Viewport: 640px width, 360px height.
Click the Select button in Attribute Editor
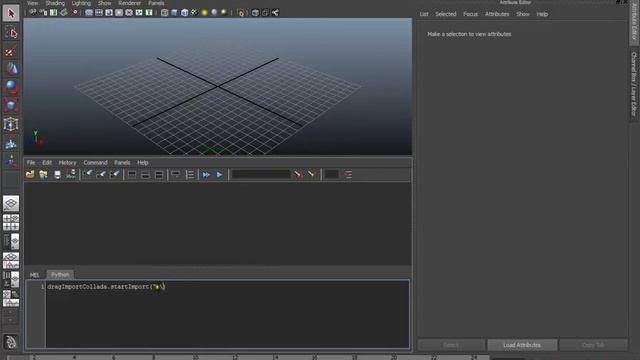451,345
